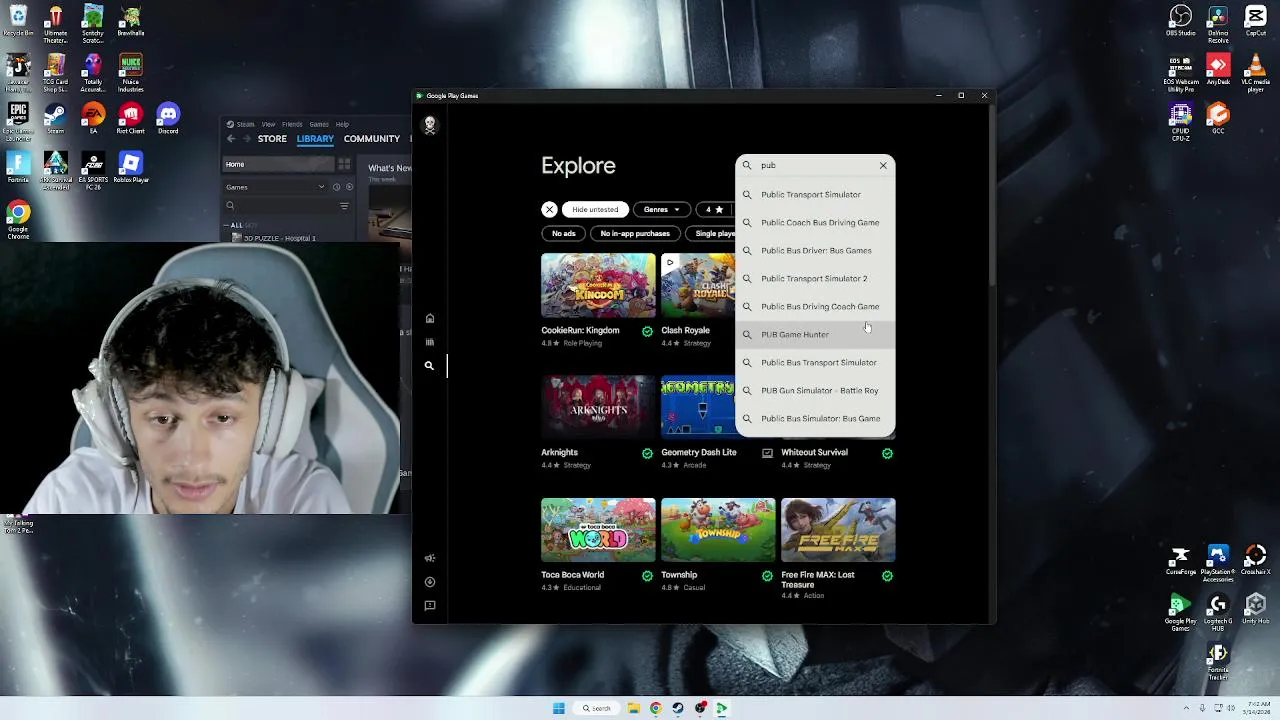This screenshot has width=1280, height=720.
Task: Open Free Fire MAX game thumbnail
Action: pyautogui.click(x=838, y=530)
